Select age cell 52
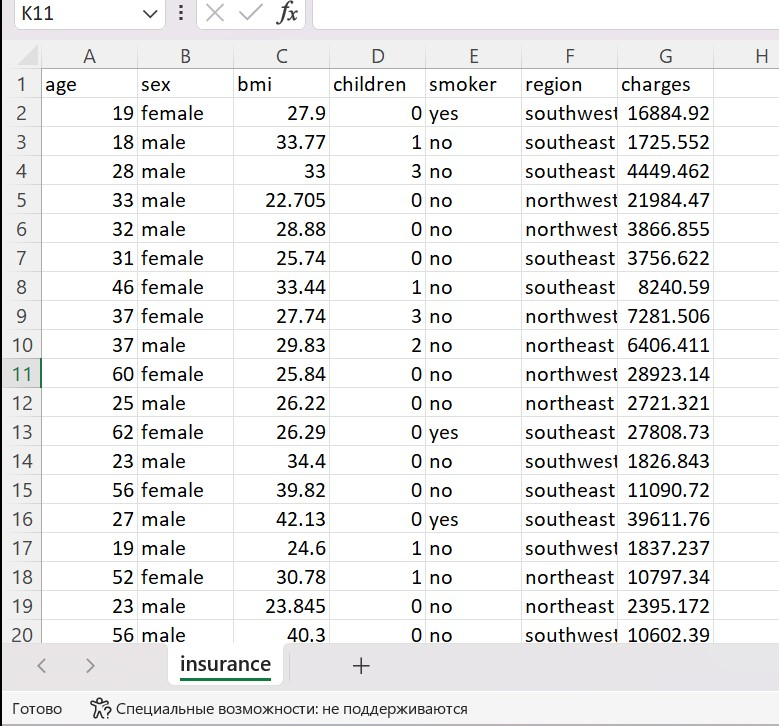 pyautogui.click(x=89, y=577)
